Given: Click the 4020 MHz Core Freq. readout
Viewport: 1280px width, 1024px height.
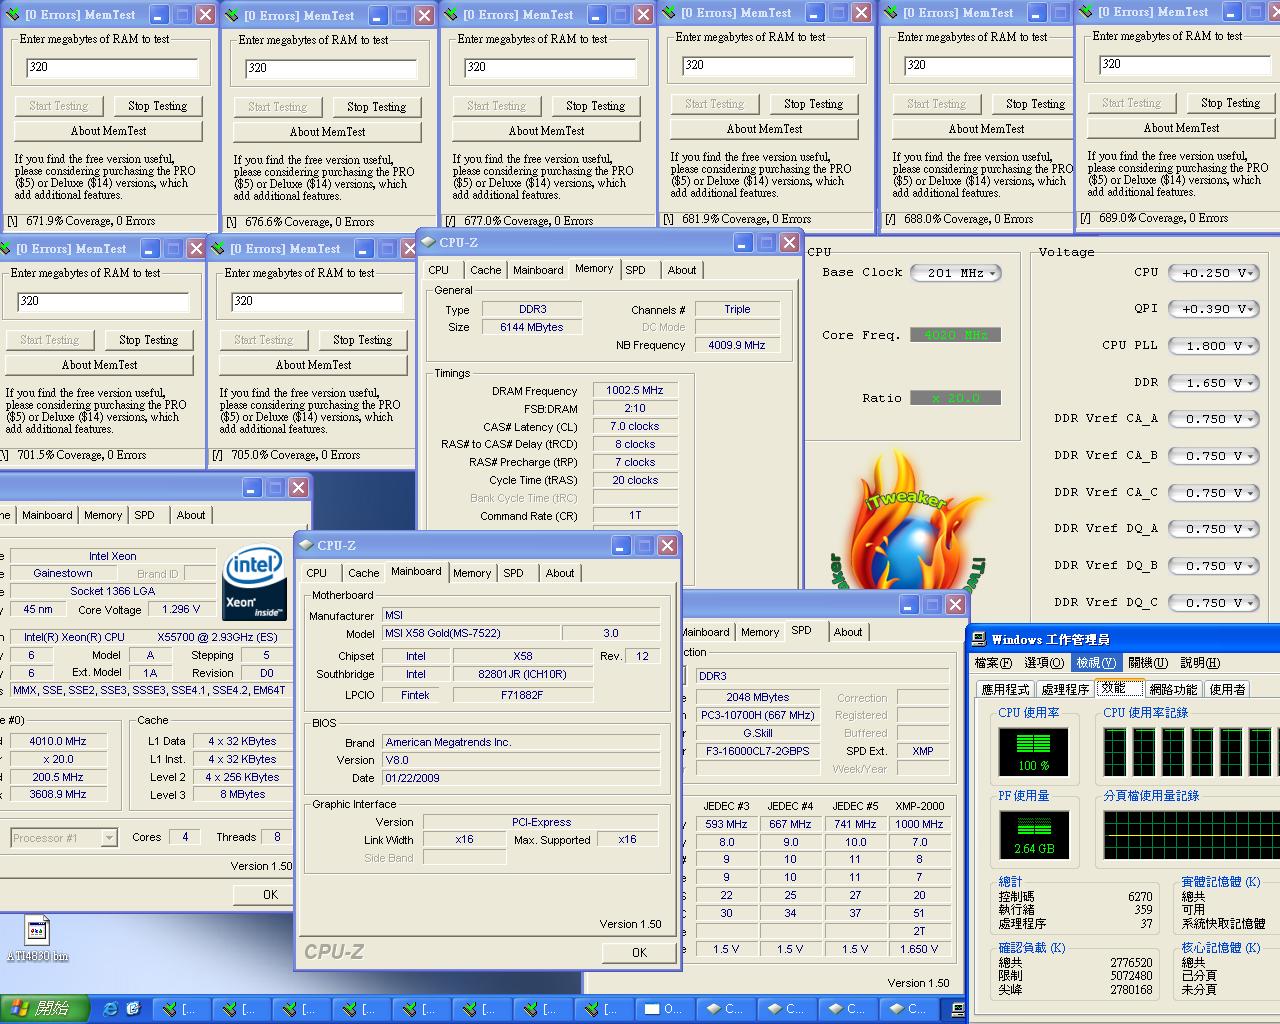Looking at the screenshot, I should [x=955, y=335].
